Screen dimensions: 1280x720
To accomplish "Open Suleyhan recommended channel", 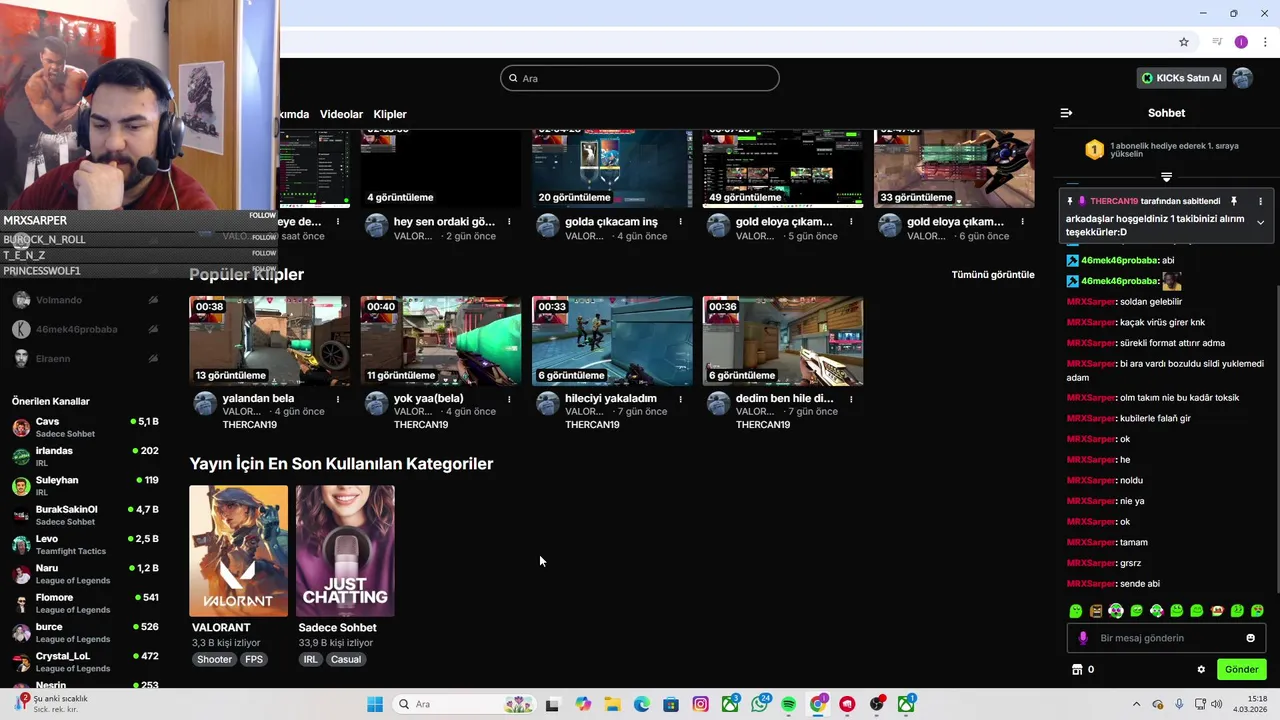I will [x=85, y=486].
